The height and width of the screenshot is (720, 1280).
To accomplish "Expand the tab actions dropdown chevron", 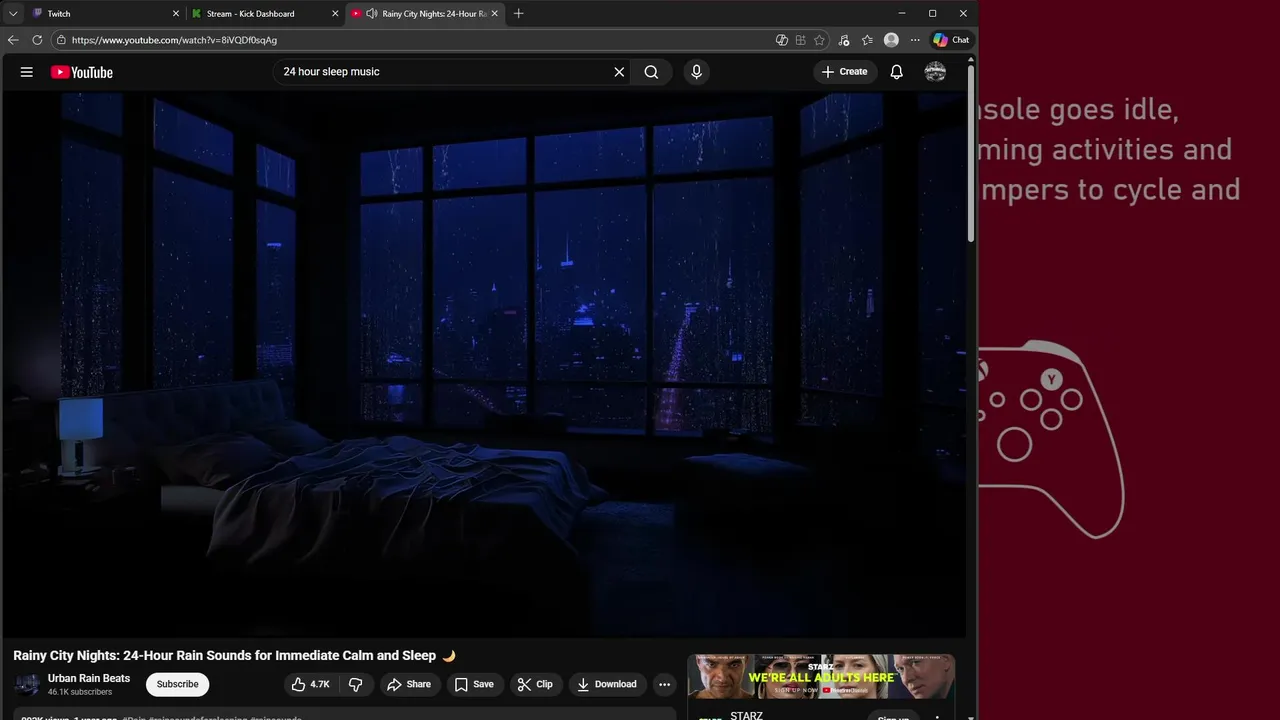I will coord(13,14).
